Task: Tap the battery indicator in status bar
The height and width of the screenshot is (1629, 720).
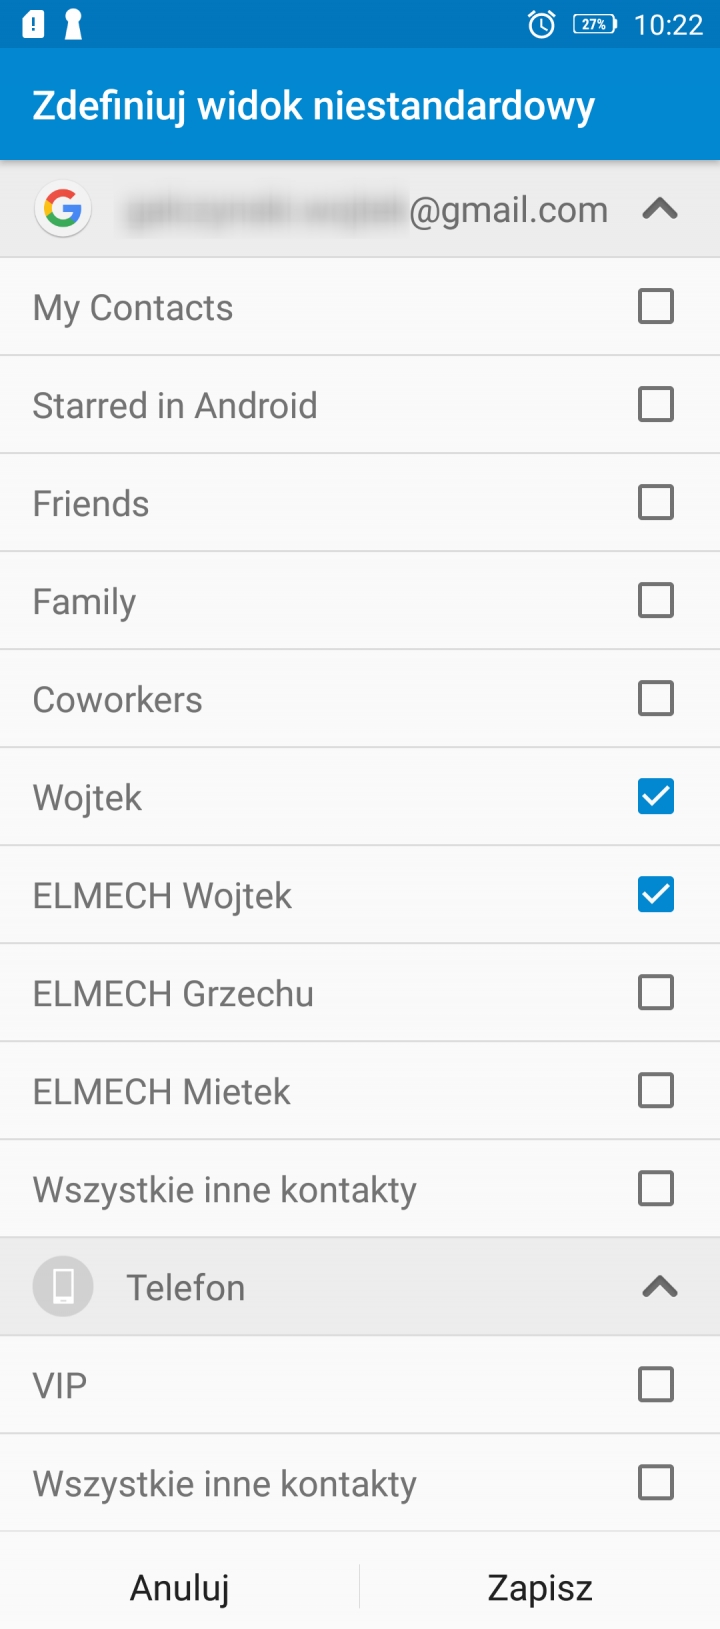Action: click(594, 24)
